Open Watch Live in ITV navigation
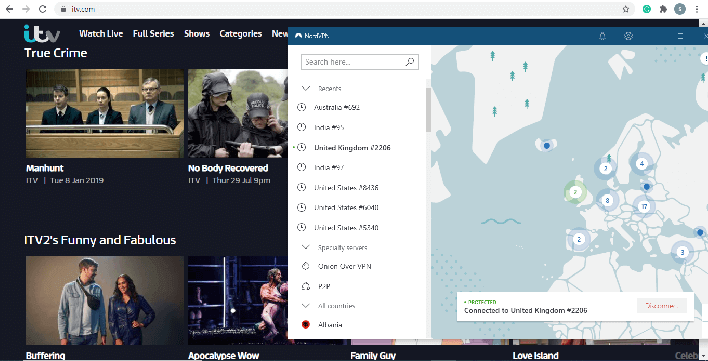The height and width of the screenshot is (361, 708). coord(101,34)
